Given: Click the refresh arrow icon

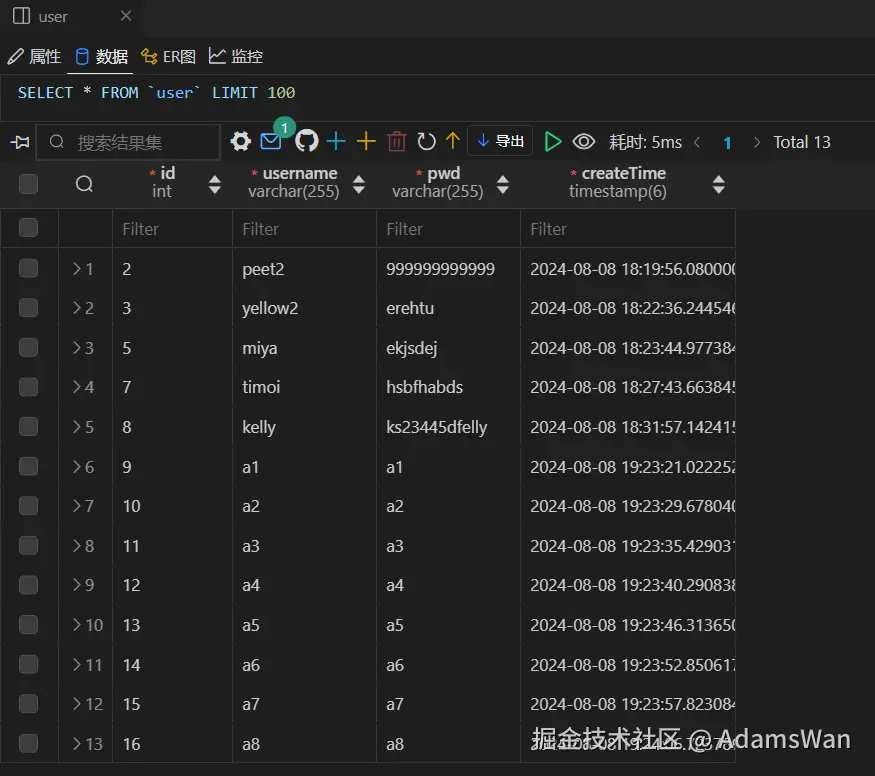Looking at the screenshot, I should [426, 141].
